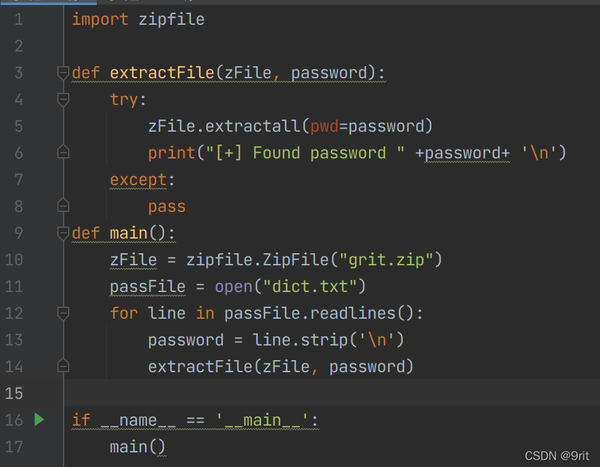Run script via green arrow on line 16
The height and width of the screenshot is (467, 600).
[x=39, y=420]
